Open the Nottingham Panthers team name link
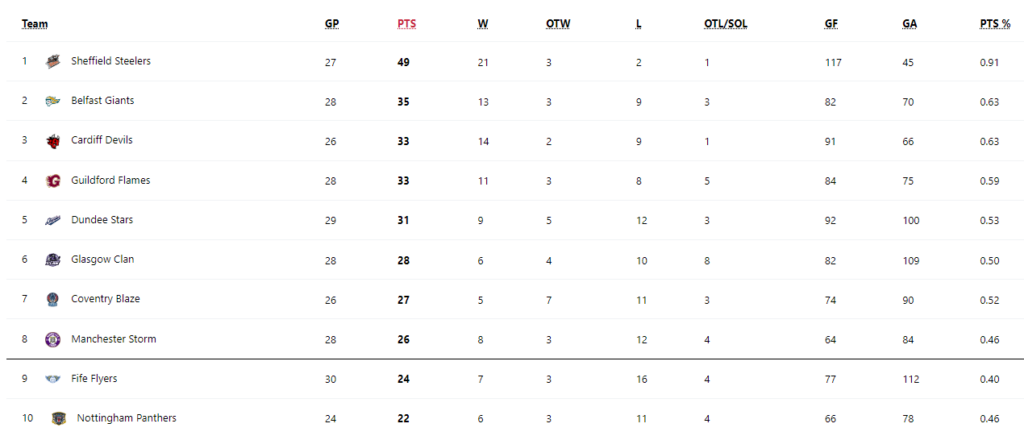Viewport: 1024px width, 436px height. pyautogui.click(x=127, y=418)
